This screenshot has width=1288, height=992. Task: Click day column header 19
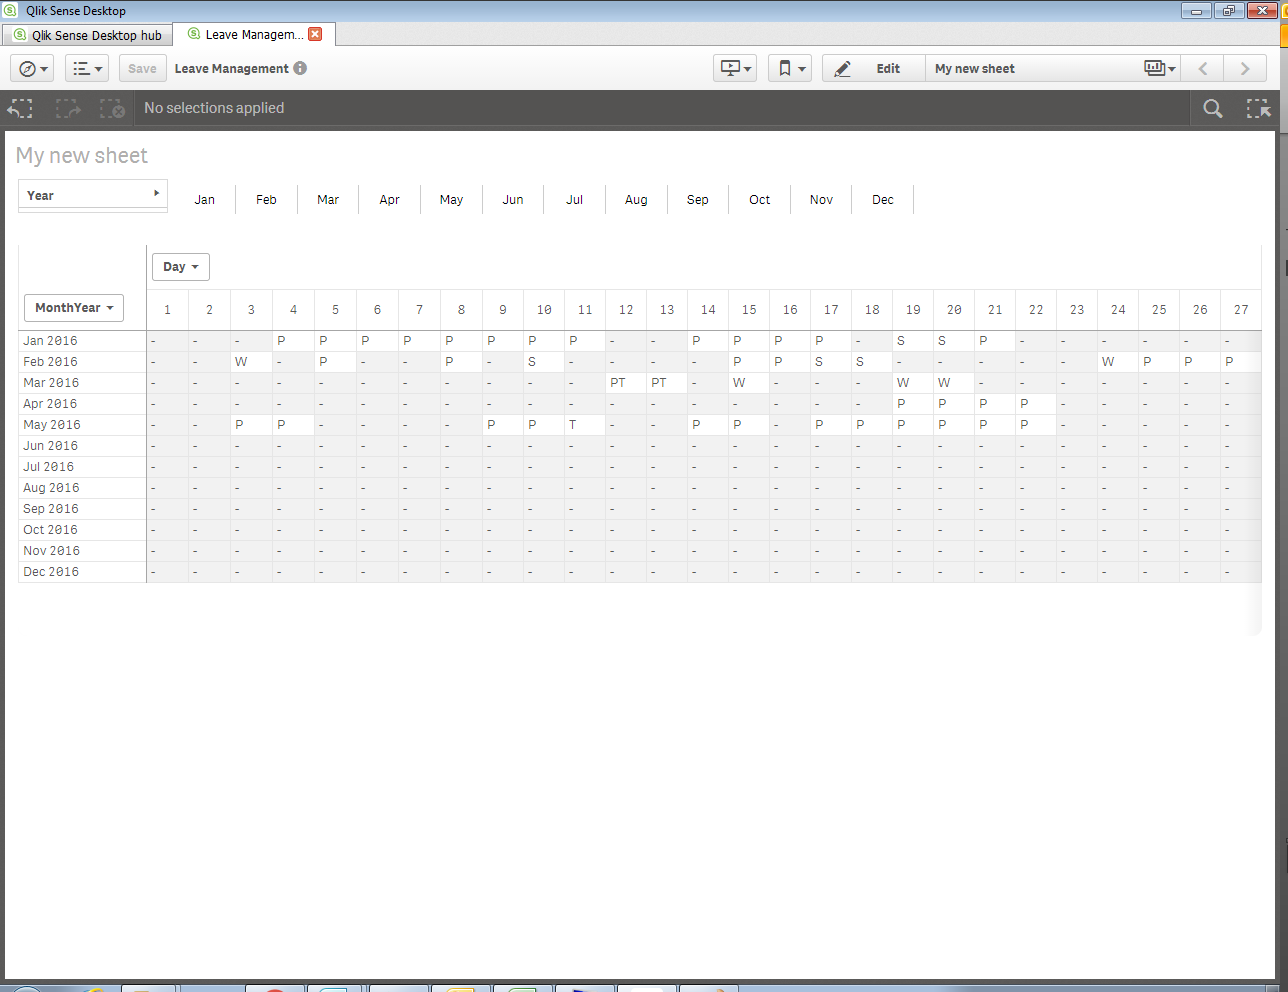[x=913, y=310]
